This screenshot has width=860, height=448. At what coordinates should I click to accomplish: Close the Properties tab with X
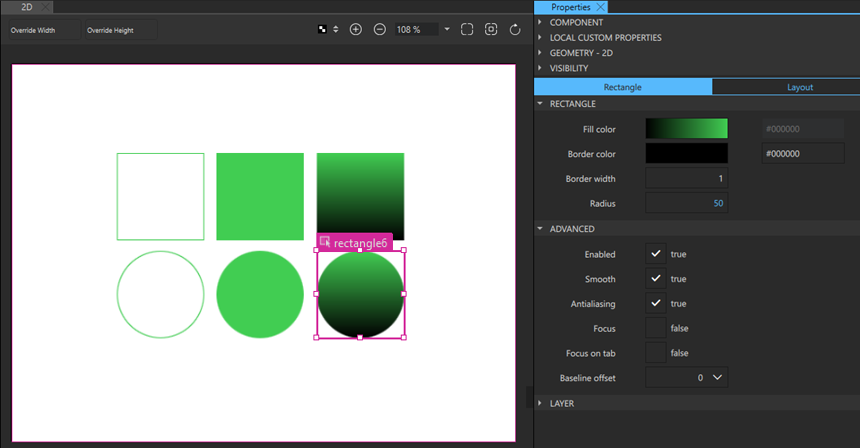click(x=601, y=7)
